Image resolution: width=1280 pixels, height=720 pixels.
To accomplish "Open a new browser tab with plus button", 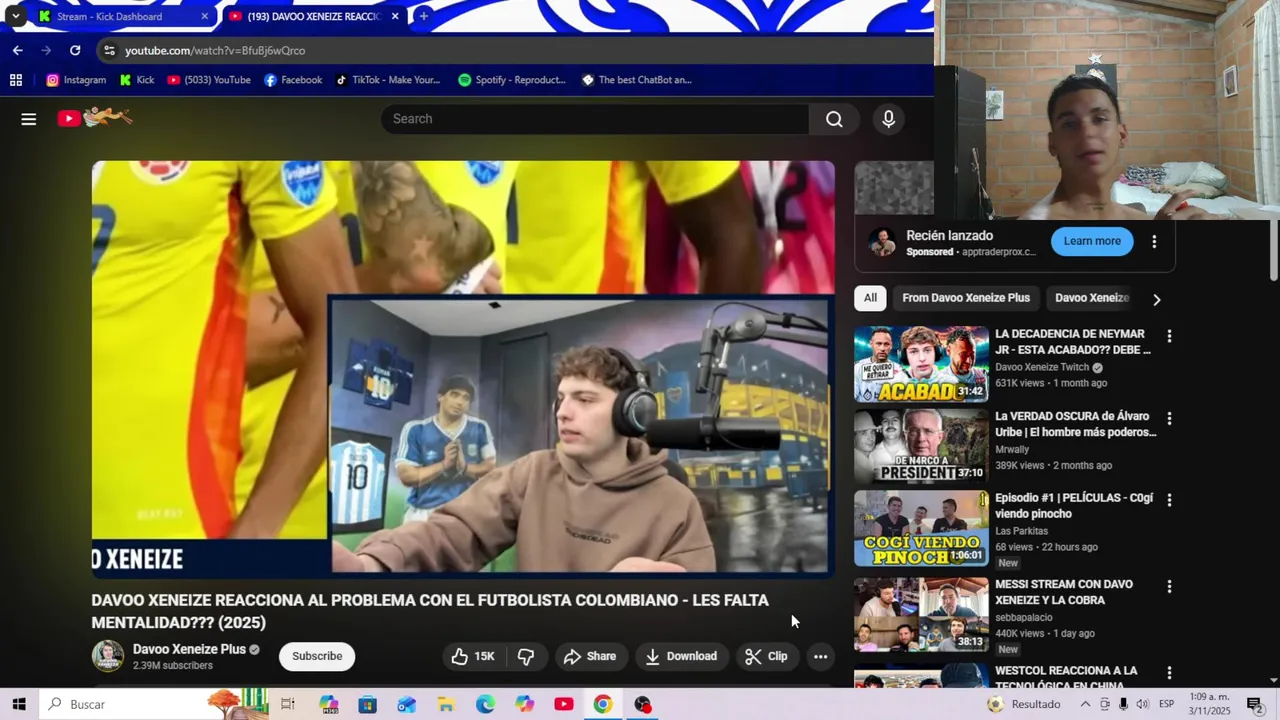I will click(x=423, y=16).
